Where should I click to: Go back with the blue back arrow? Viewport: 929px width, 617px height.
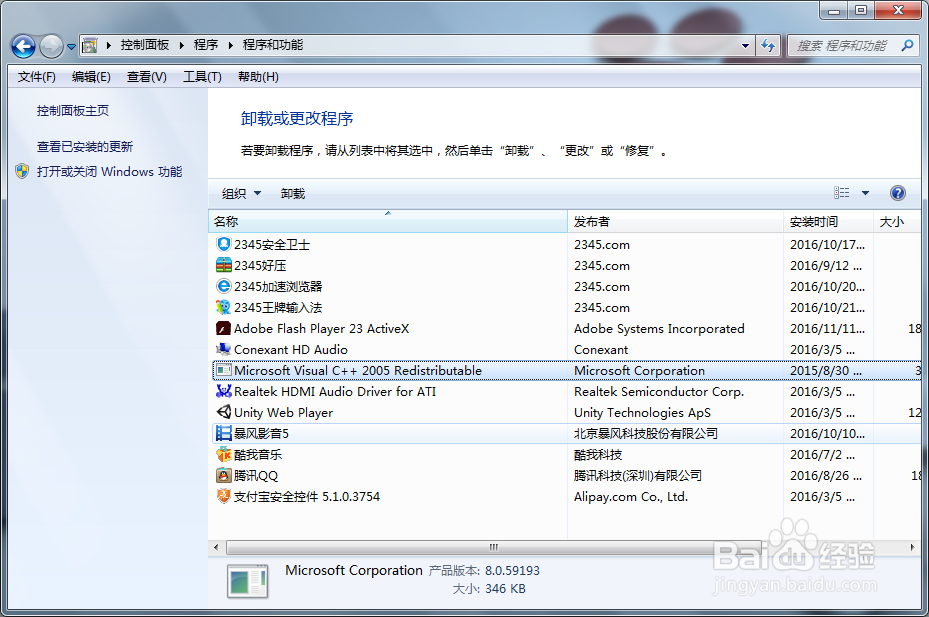pyautogui.click(x=24, y=46)
